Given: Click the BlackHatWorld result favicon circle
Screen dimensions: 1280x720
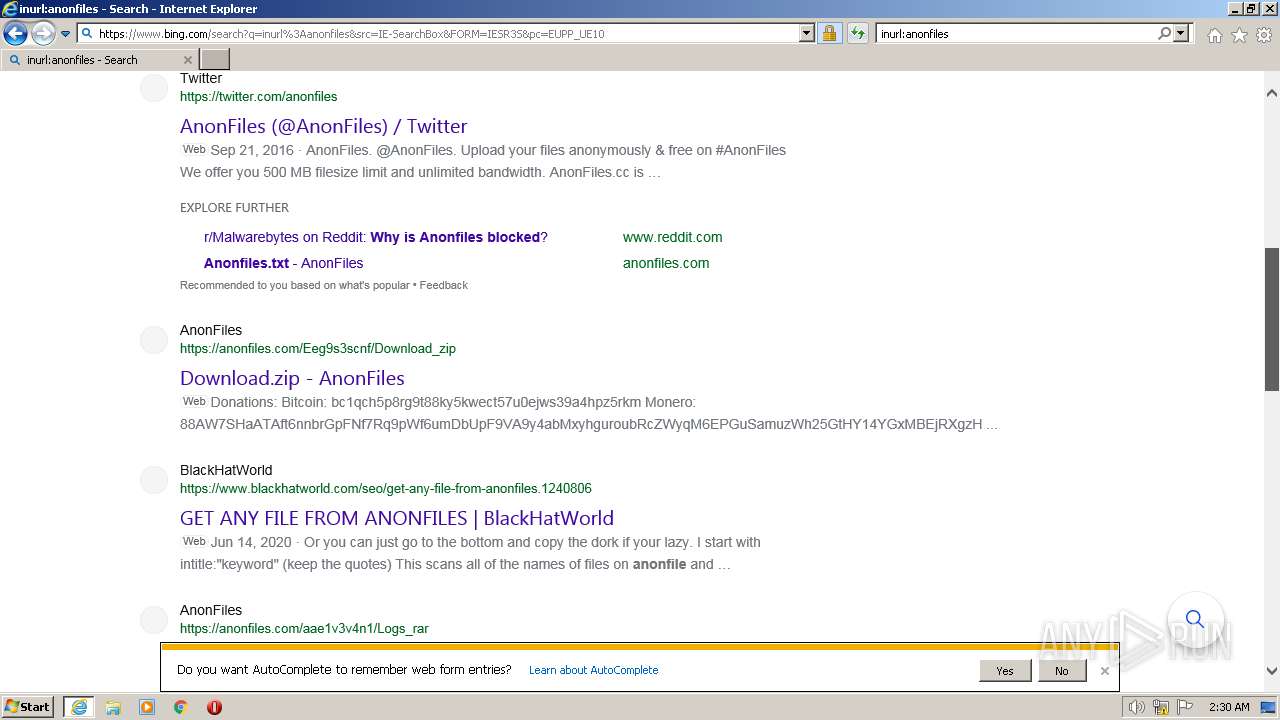Looking at the screenshot, I should click(154, 480).
